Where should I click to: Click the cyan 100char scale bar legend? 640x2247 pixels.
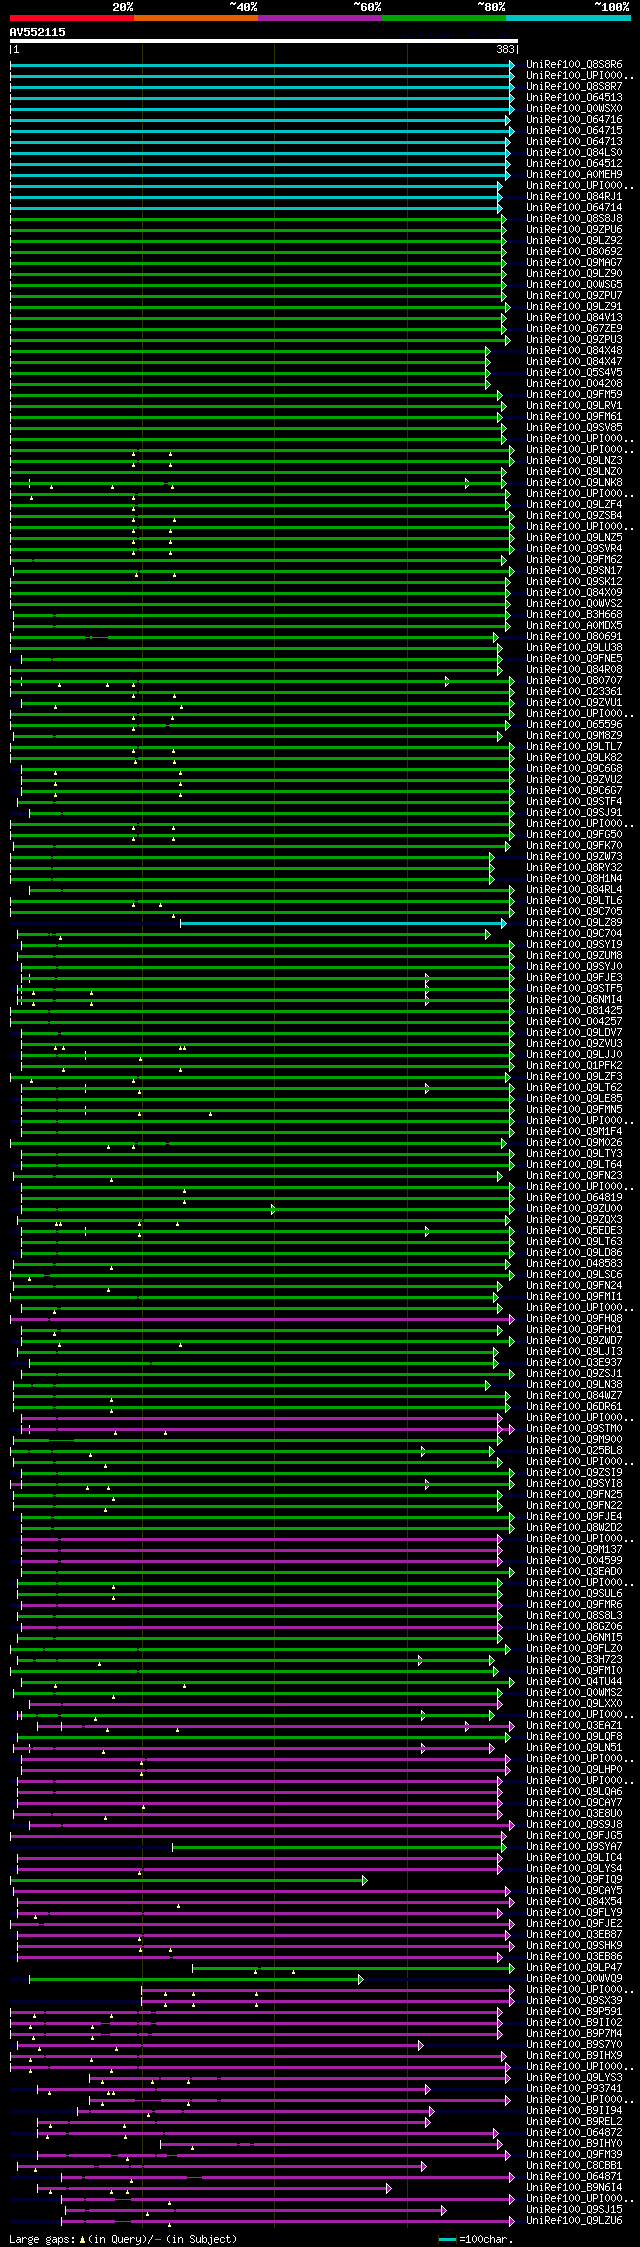click(x=447, y=2239)
